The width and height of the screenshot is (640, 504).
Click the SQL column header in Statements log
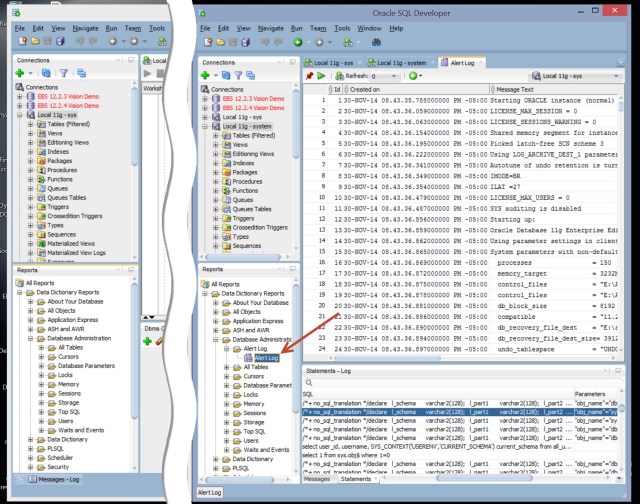pos(438,394)
